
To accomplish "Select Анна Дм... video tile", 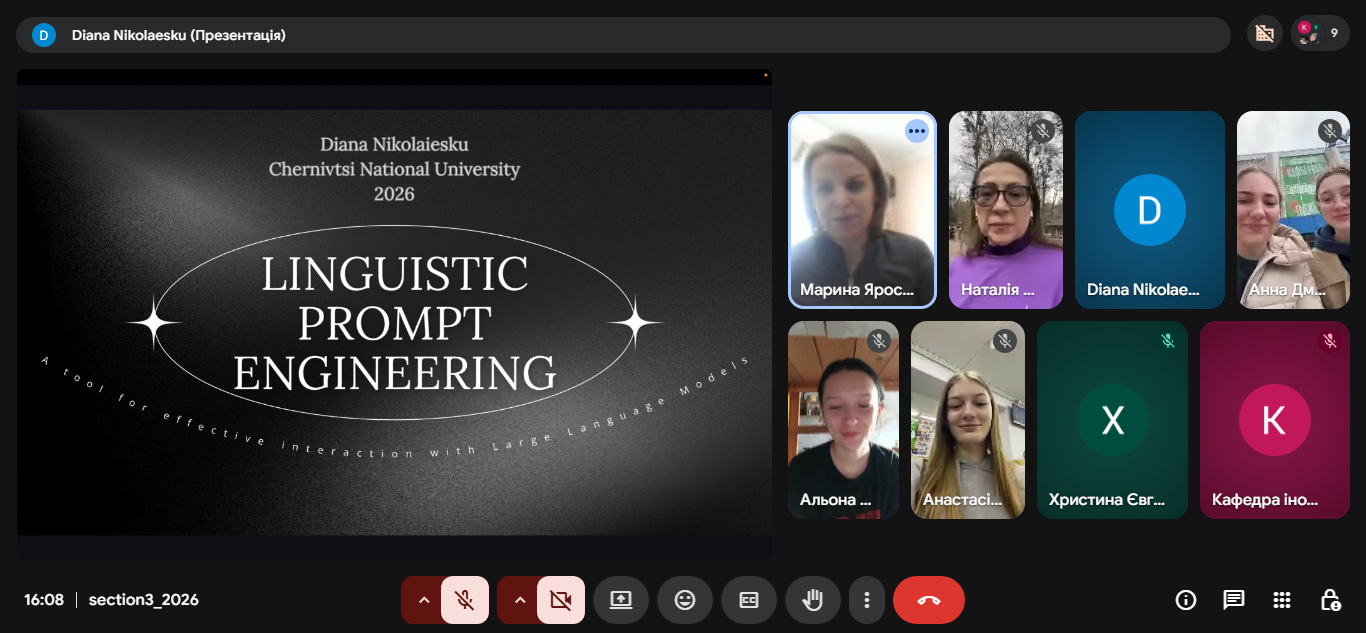I will [x=1294, y=209].
